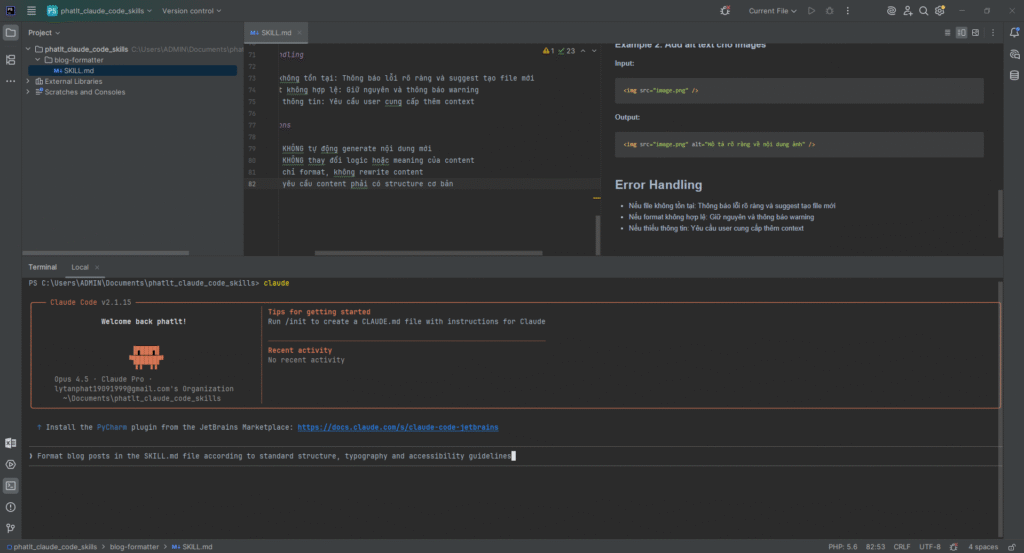Switch to editor and preview split view
Screen dimensions: 1024x553
(962, 33)
